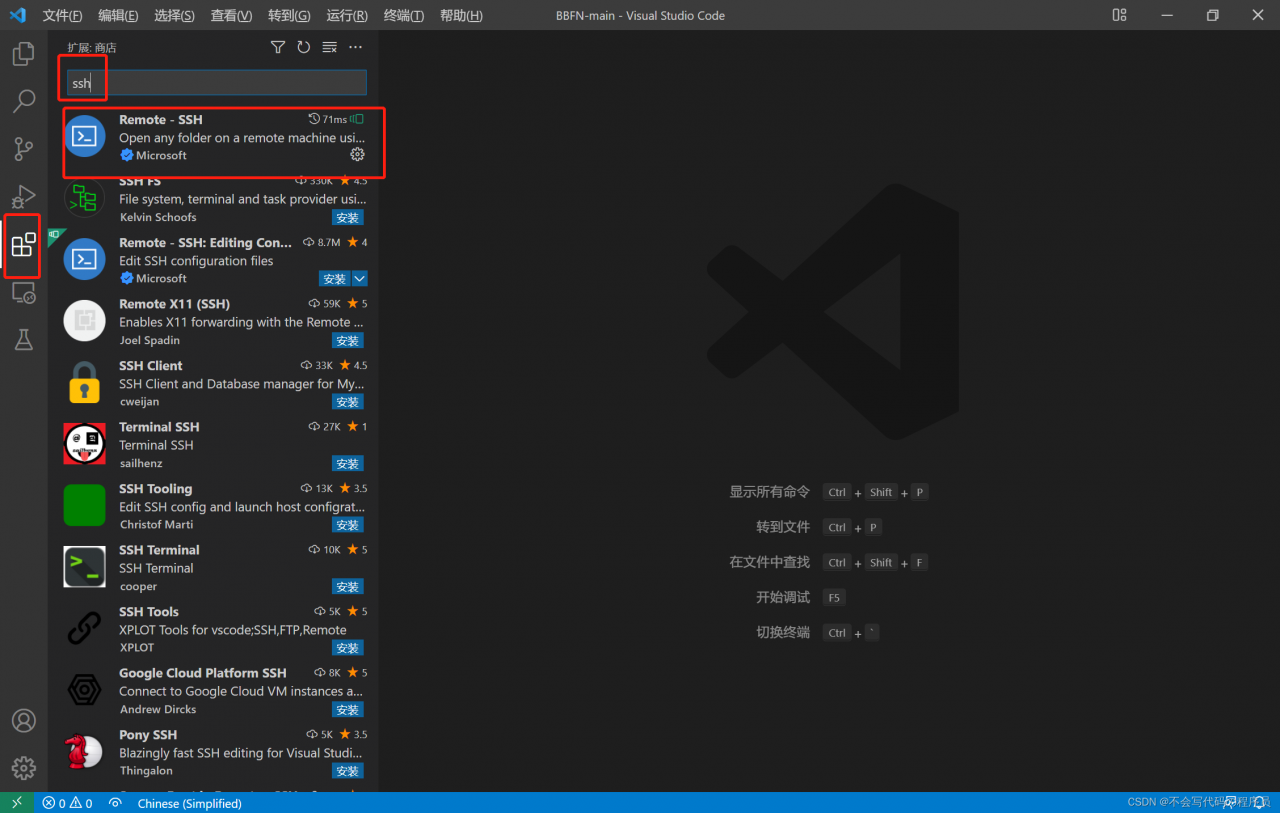Open the Run and Debug view
Screen dimensions: 1280x813
pos(24,196)
